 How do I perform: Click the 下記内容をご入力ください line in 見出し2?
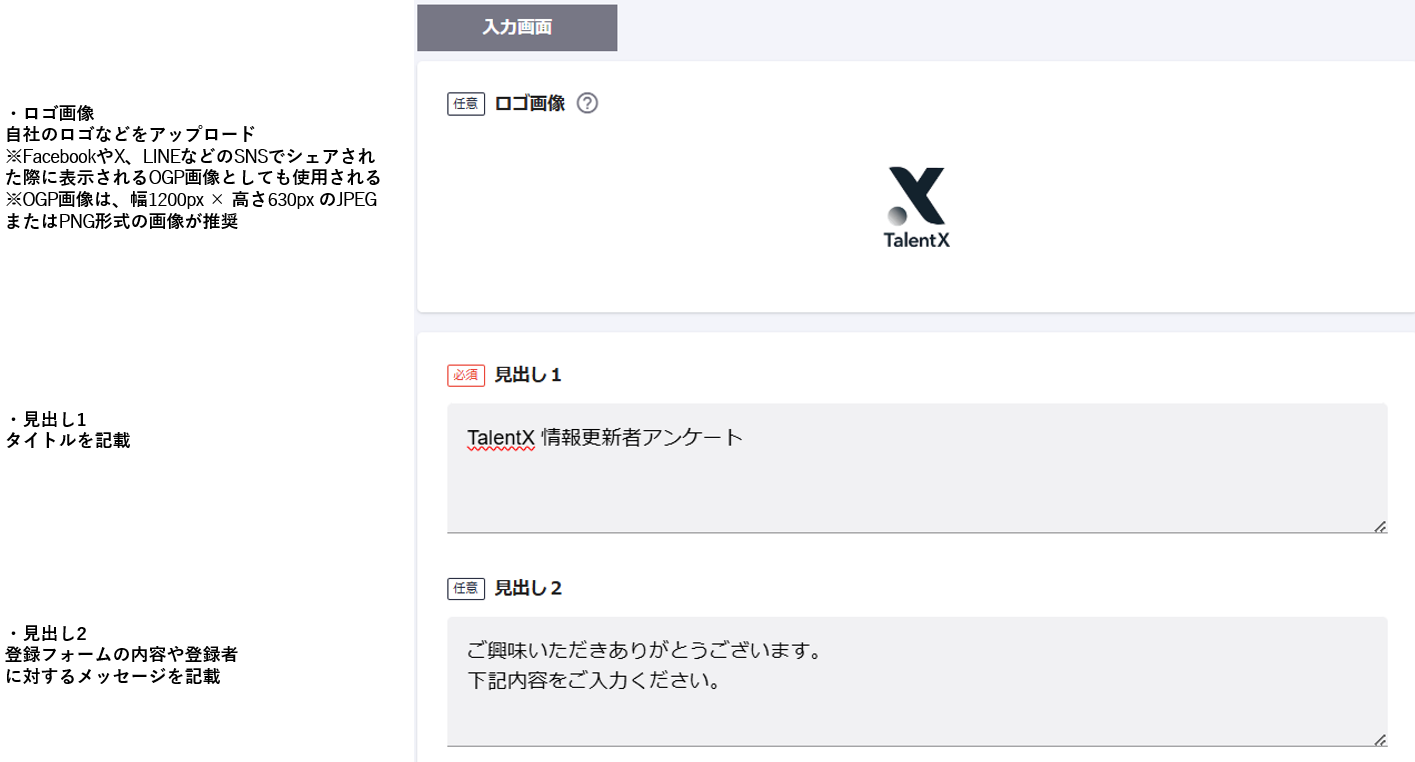tap(594, 682)
